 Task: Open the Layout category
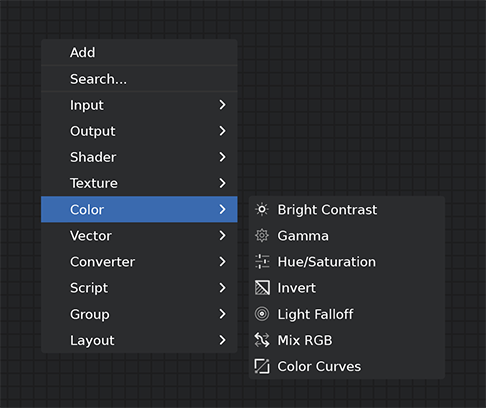click(139, 340)
